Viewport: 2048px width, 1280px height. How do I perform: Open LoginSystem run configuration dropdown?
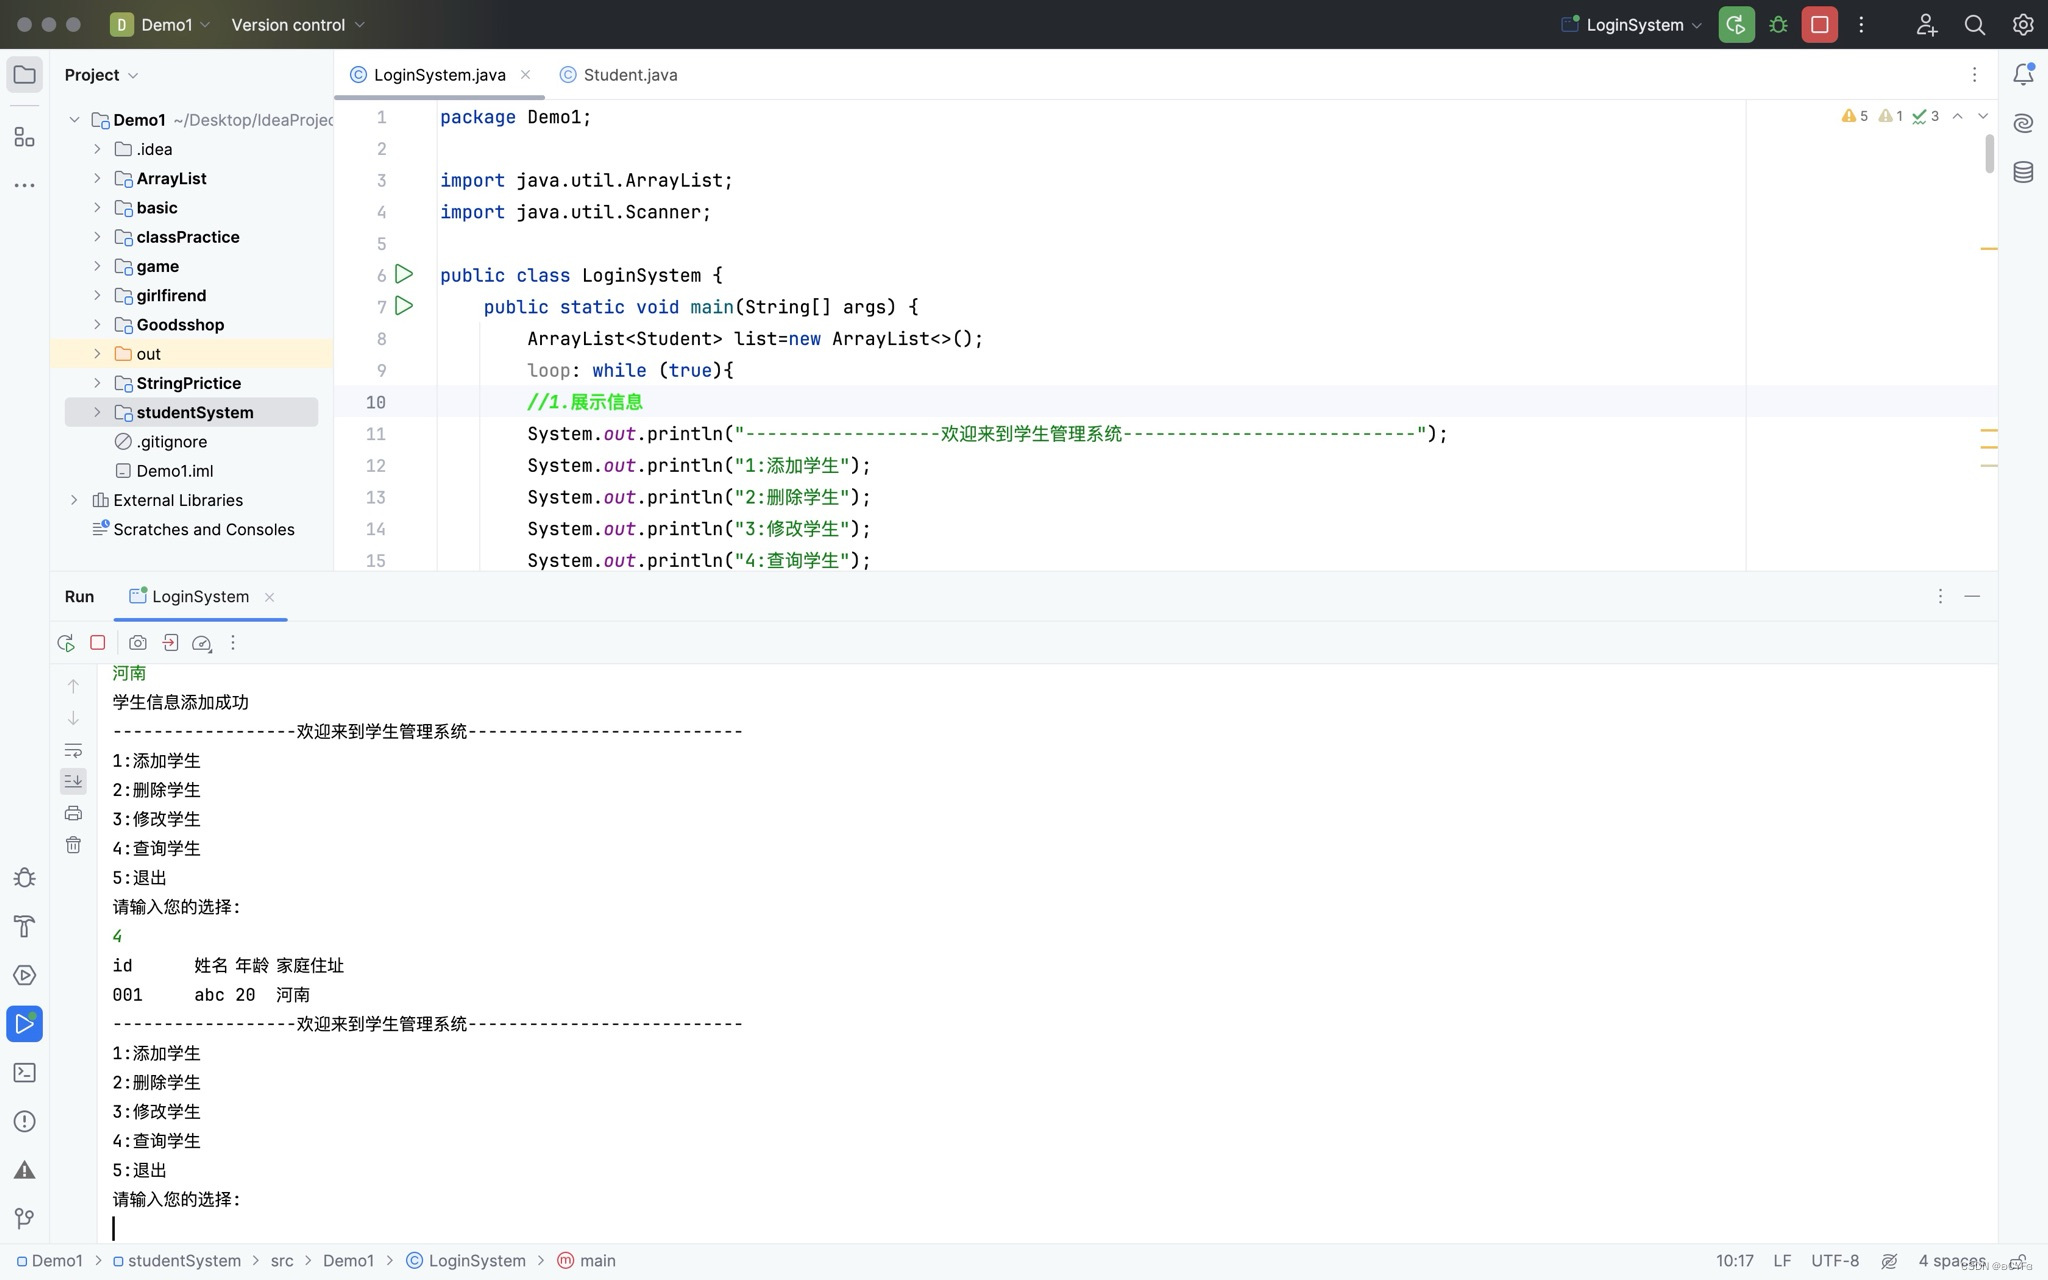click(1632, 25)
